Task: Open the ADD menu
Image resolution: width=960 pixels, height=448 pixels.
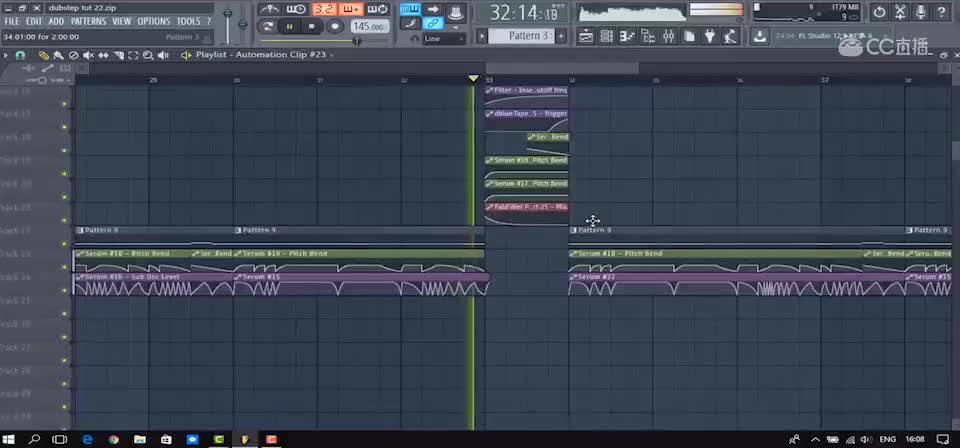Action: 56,21
